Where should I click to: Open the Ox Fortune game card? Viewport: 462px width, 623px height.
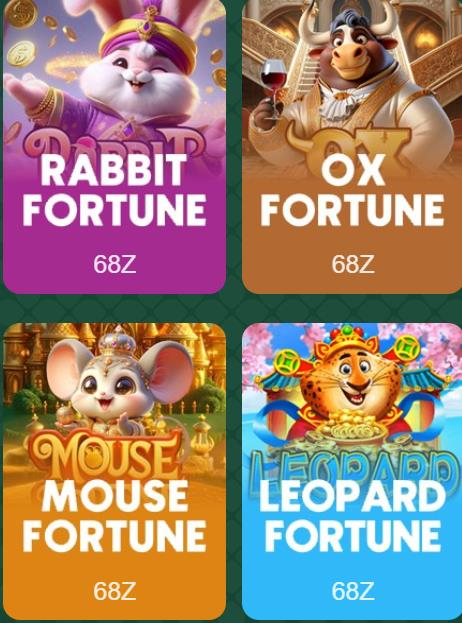pos(352,146)
